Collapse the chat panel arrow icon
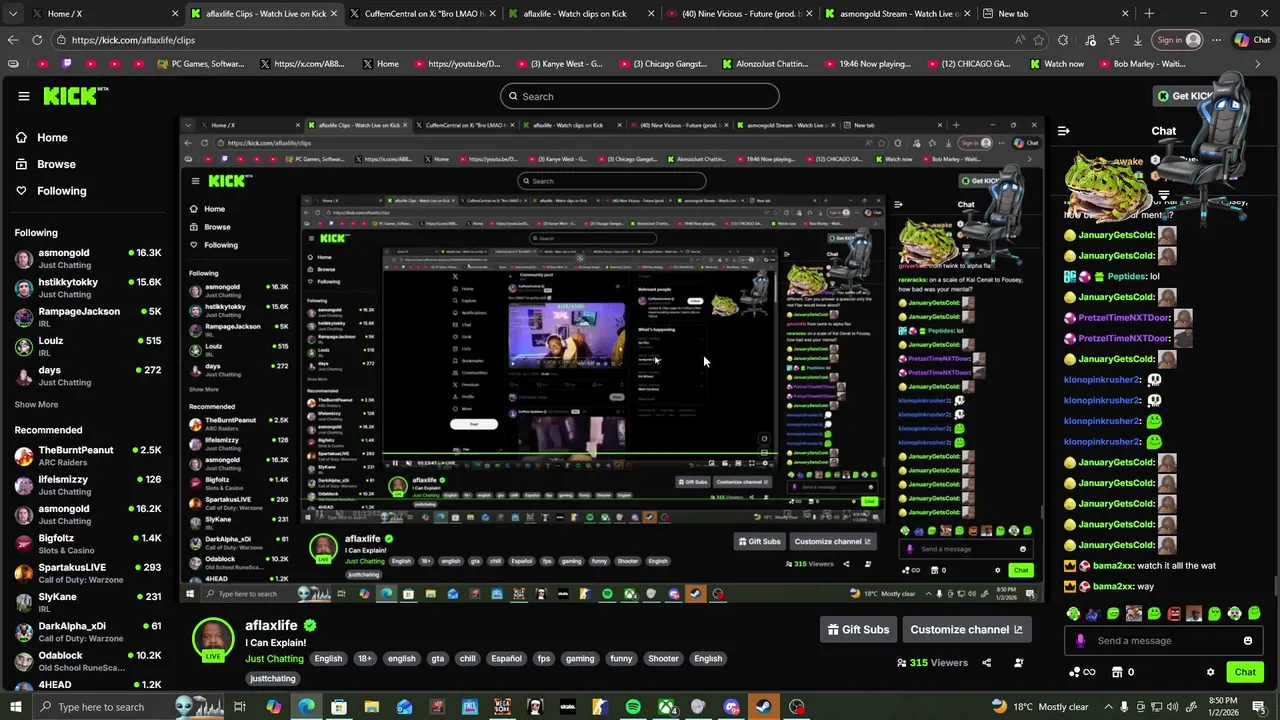 [1064, 131]
